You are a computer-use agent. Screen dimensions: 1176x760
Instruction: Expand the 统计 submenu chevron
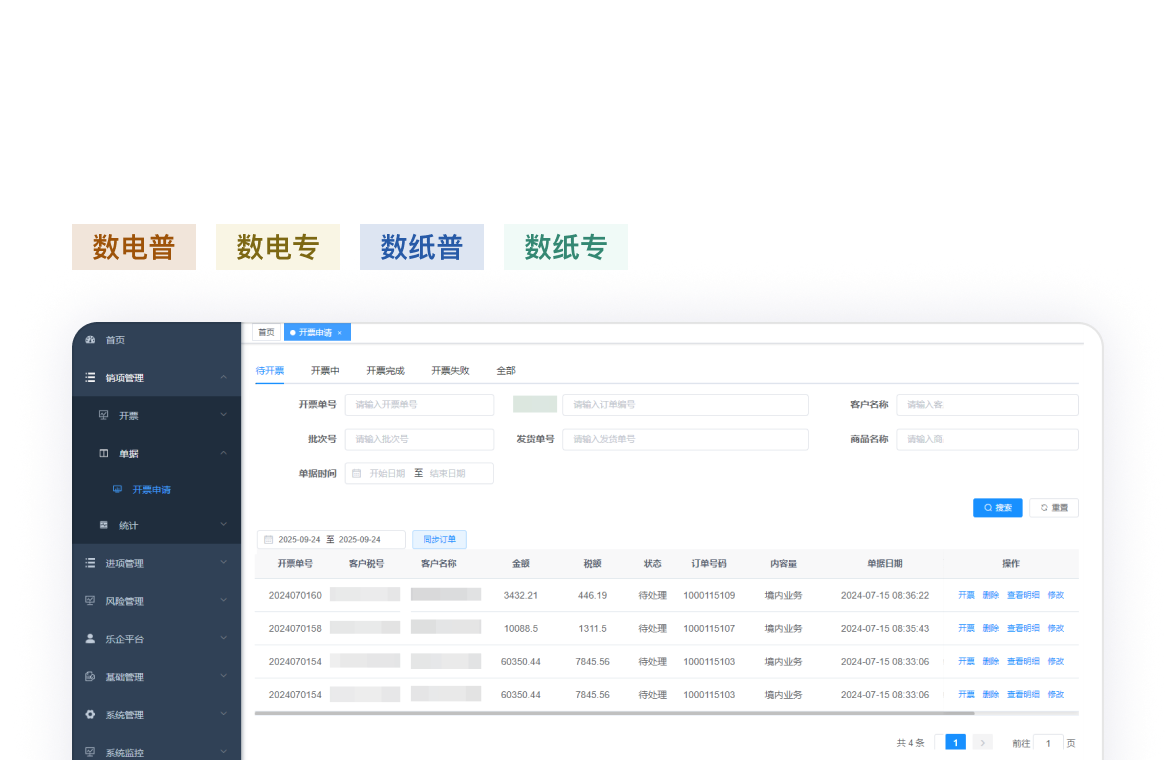pyautogui.click(x=224, y=524)
